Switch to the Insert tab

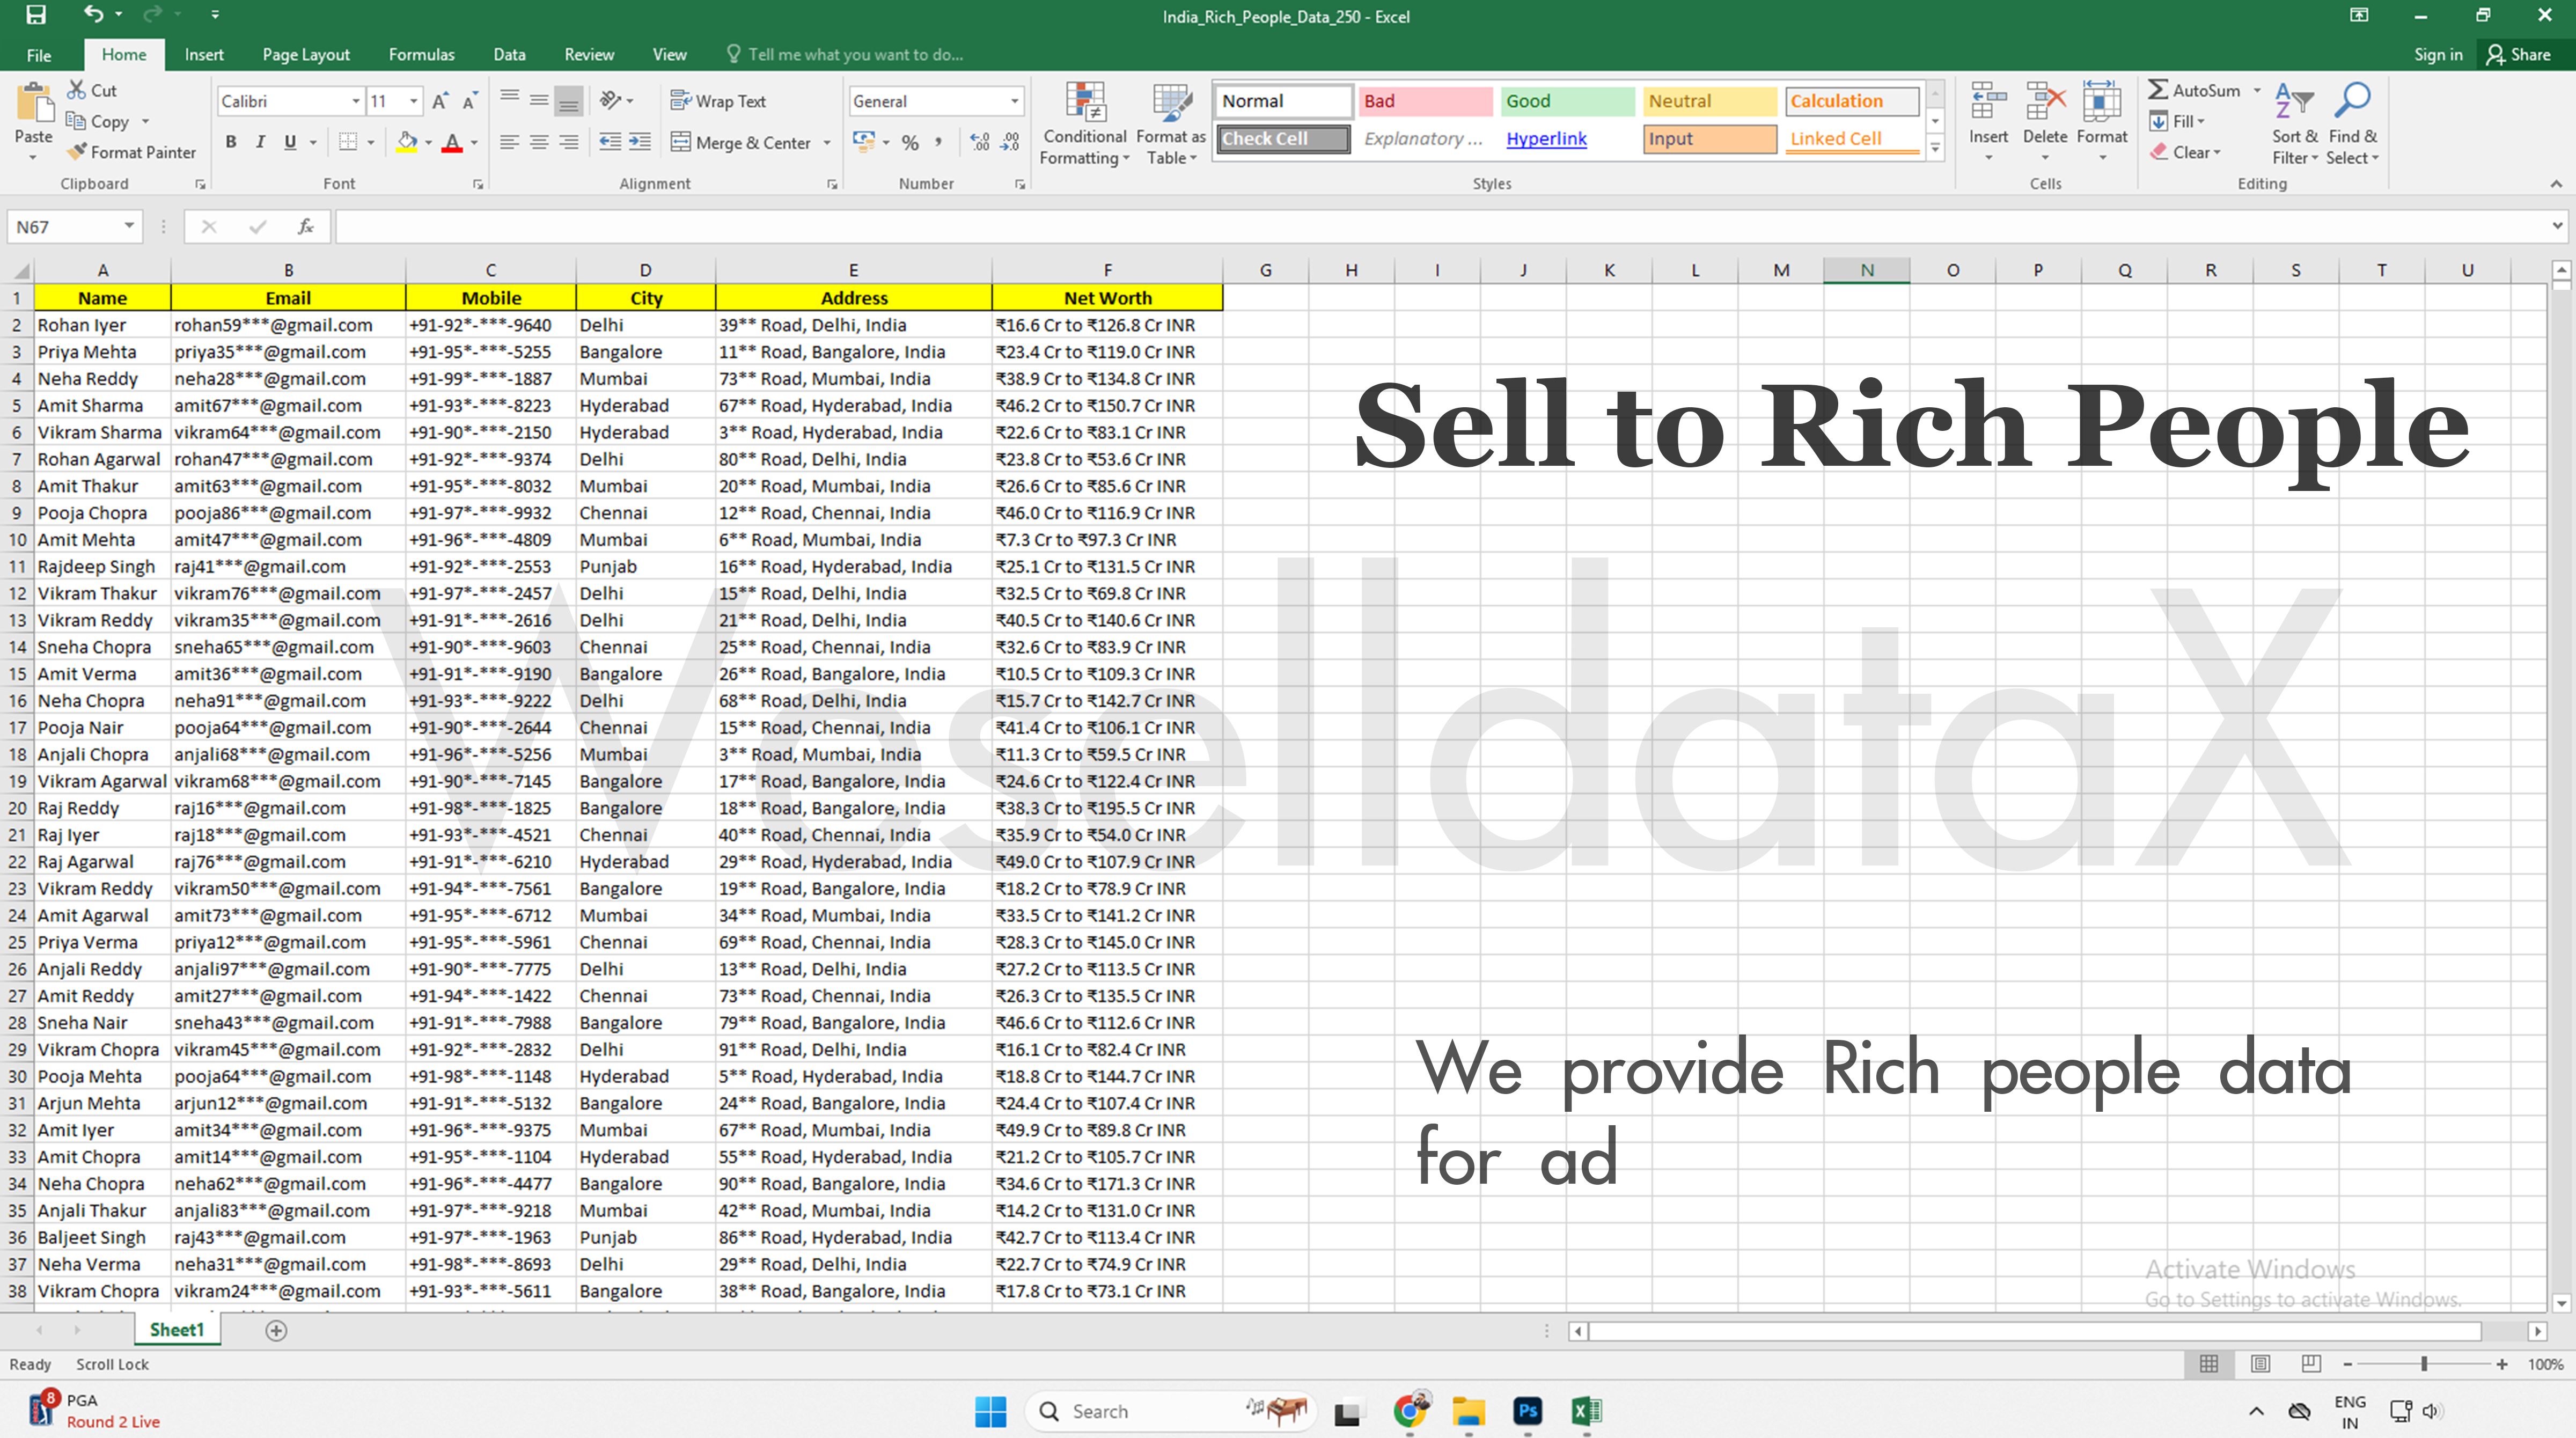[204, 55]
